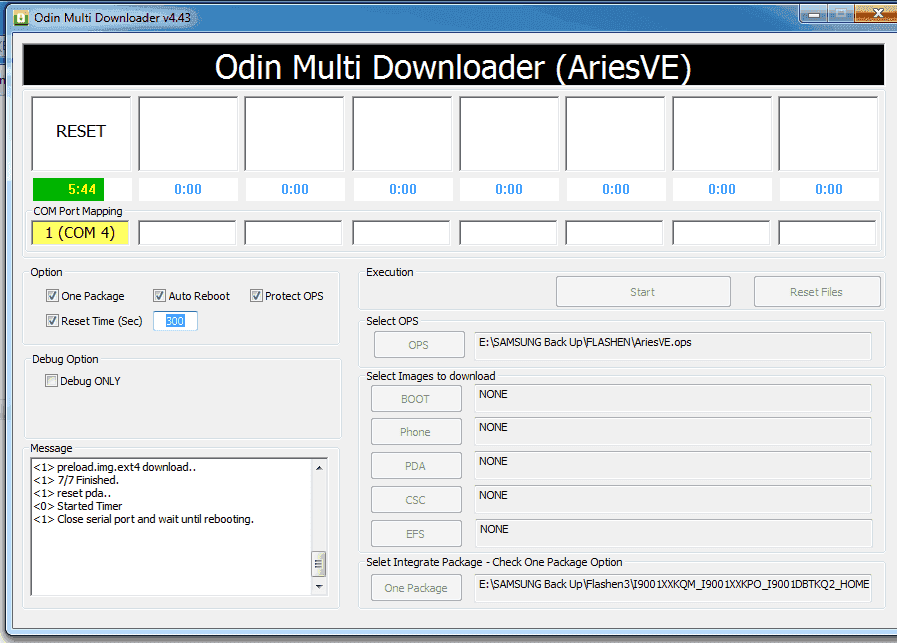The height and width of the screenshot is (643, 897).
Task: Click the OPS path field with AriesVE.ops
Action: (x=673, y=346)
